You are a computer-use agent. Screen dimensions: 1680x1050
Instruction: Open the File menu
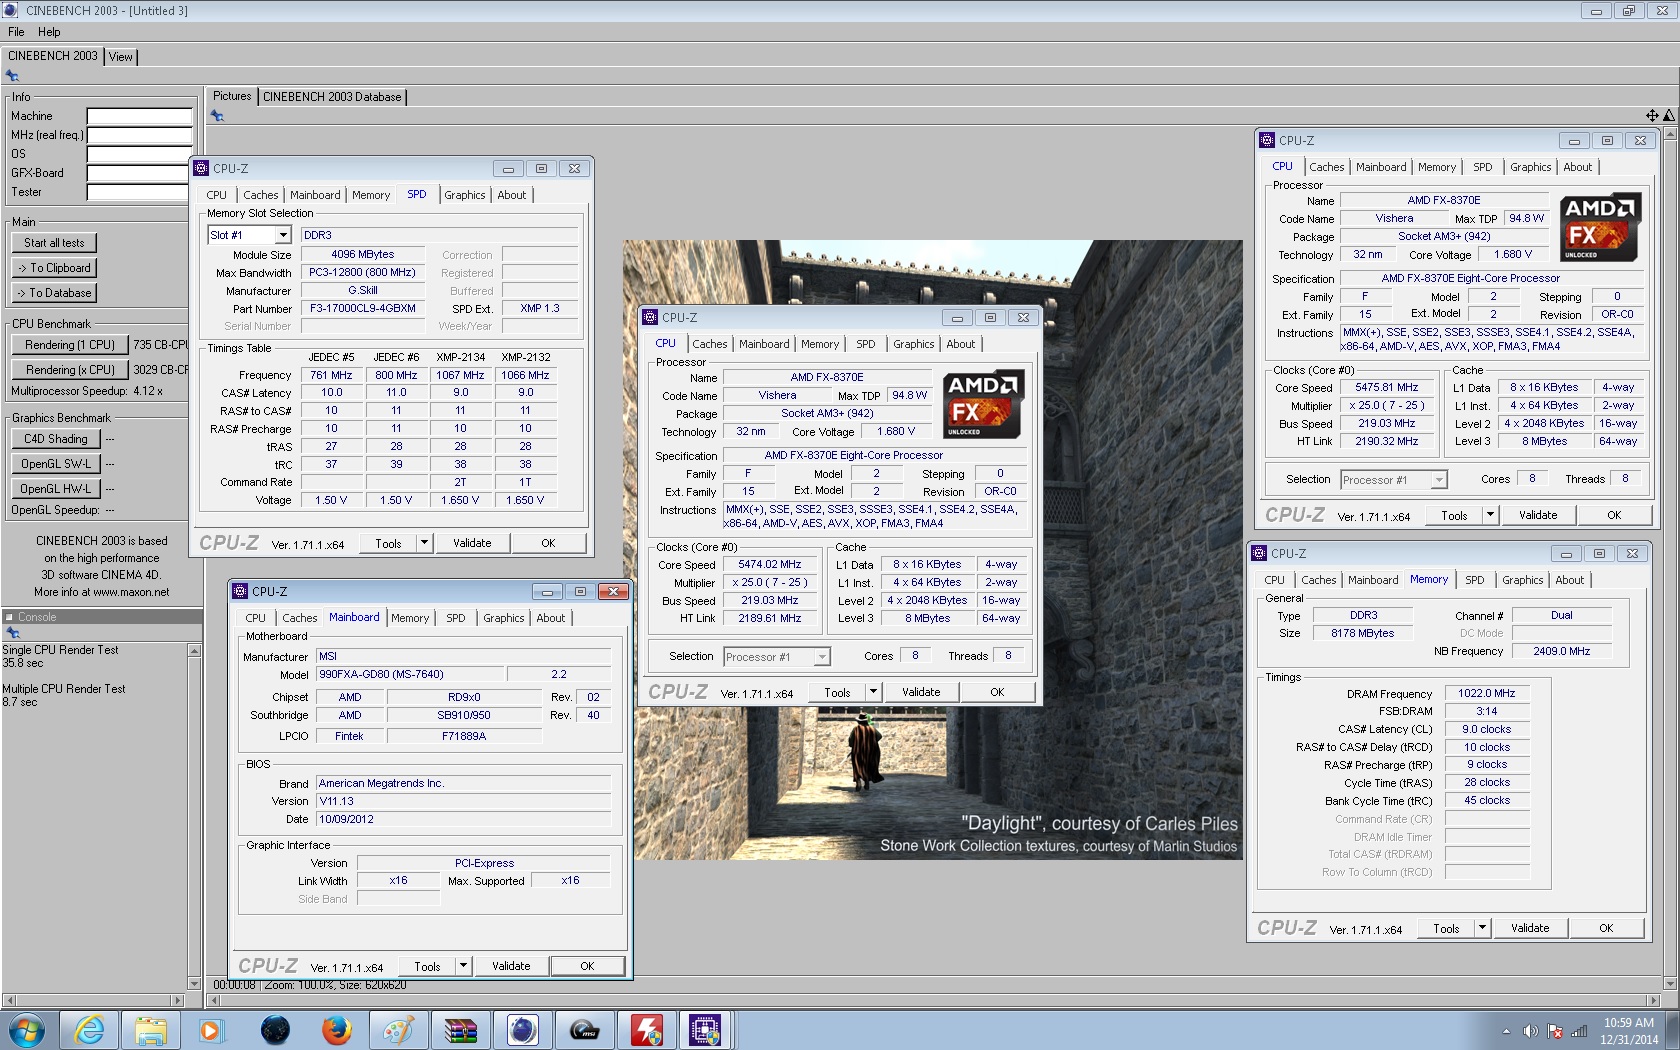point(16,32)
